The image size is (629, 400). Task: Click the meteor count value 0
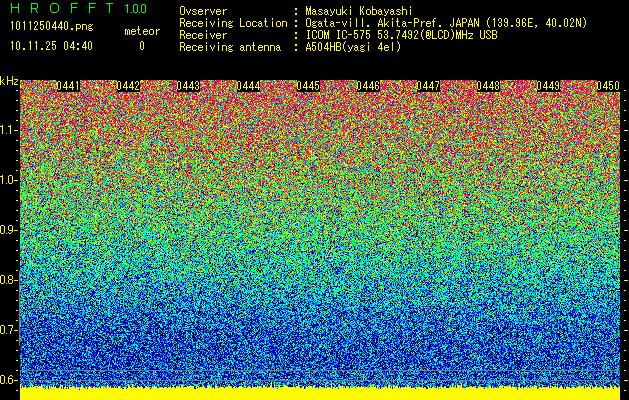(x=142, y=46)
